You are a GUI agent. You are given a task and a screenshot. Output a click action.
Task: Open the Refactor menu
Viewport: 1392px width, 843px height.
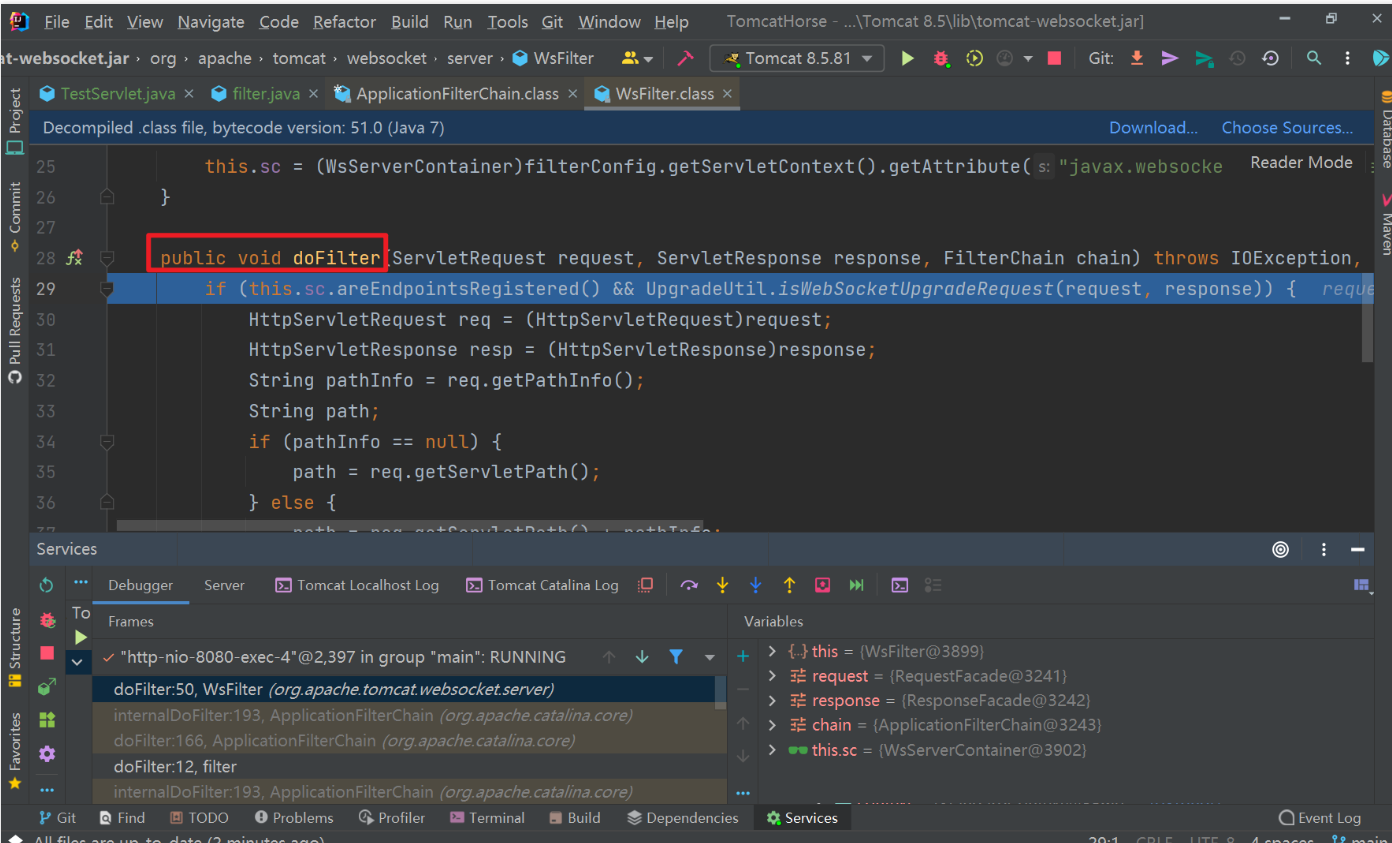coord(344,21)
